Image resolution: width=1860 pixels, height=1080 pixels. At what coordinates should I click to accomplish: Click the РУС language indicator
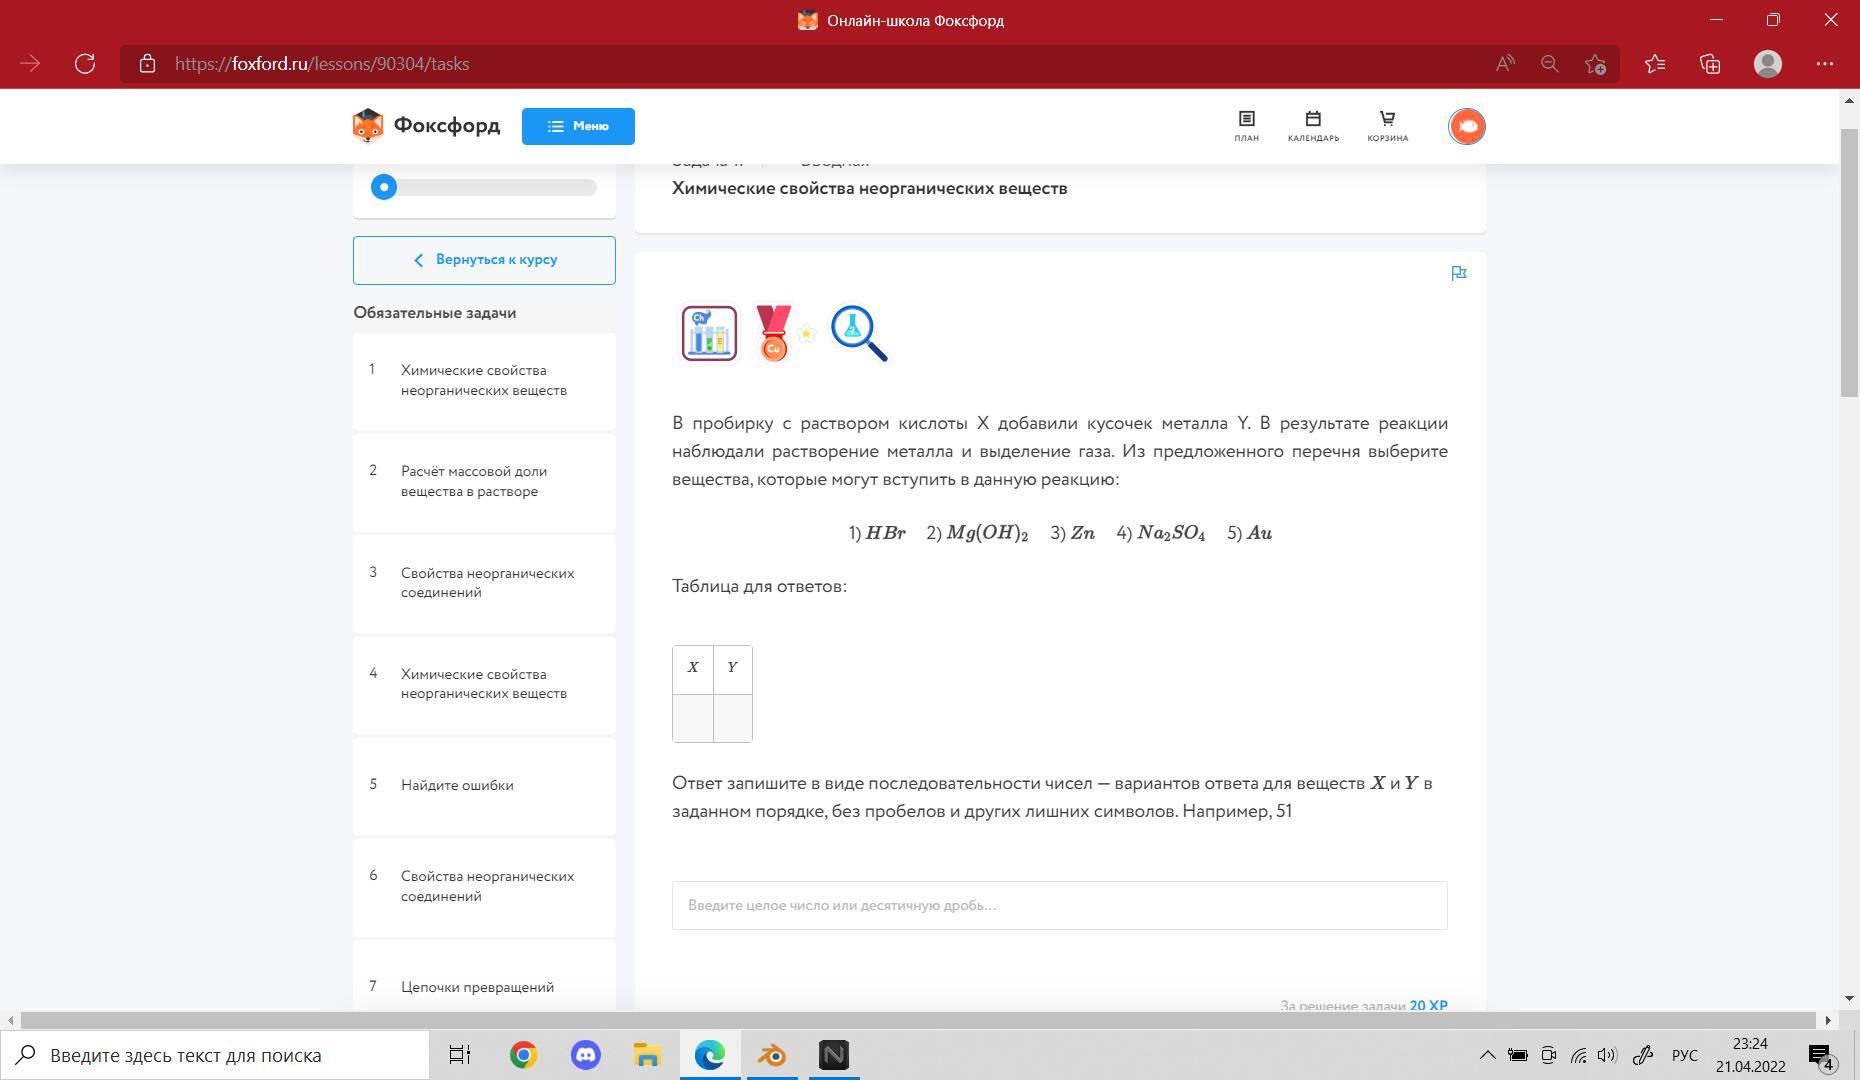1685,1055
